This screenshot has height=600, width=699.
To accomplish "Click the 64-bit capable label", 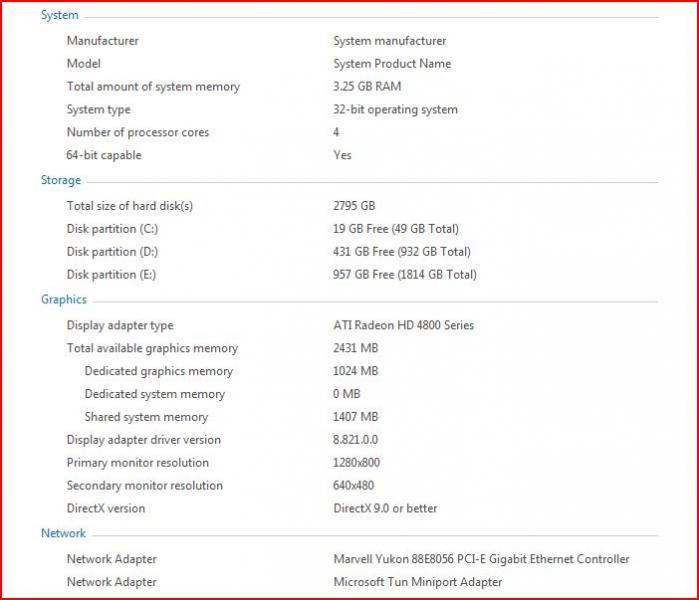I will (x=104, y=155).
